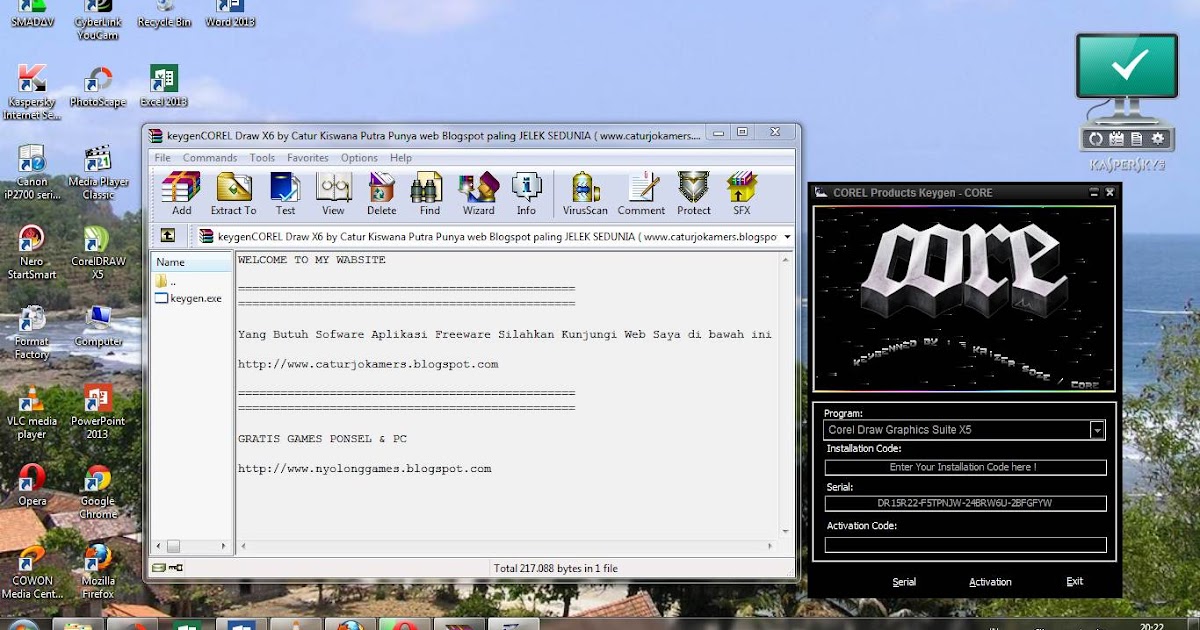Open the File menu in WinRAR
The width and height of the screenshot is (1200, 630).
tap(162, 158)
